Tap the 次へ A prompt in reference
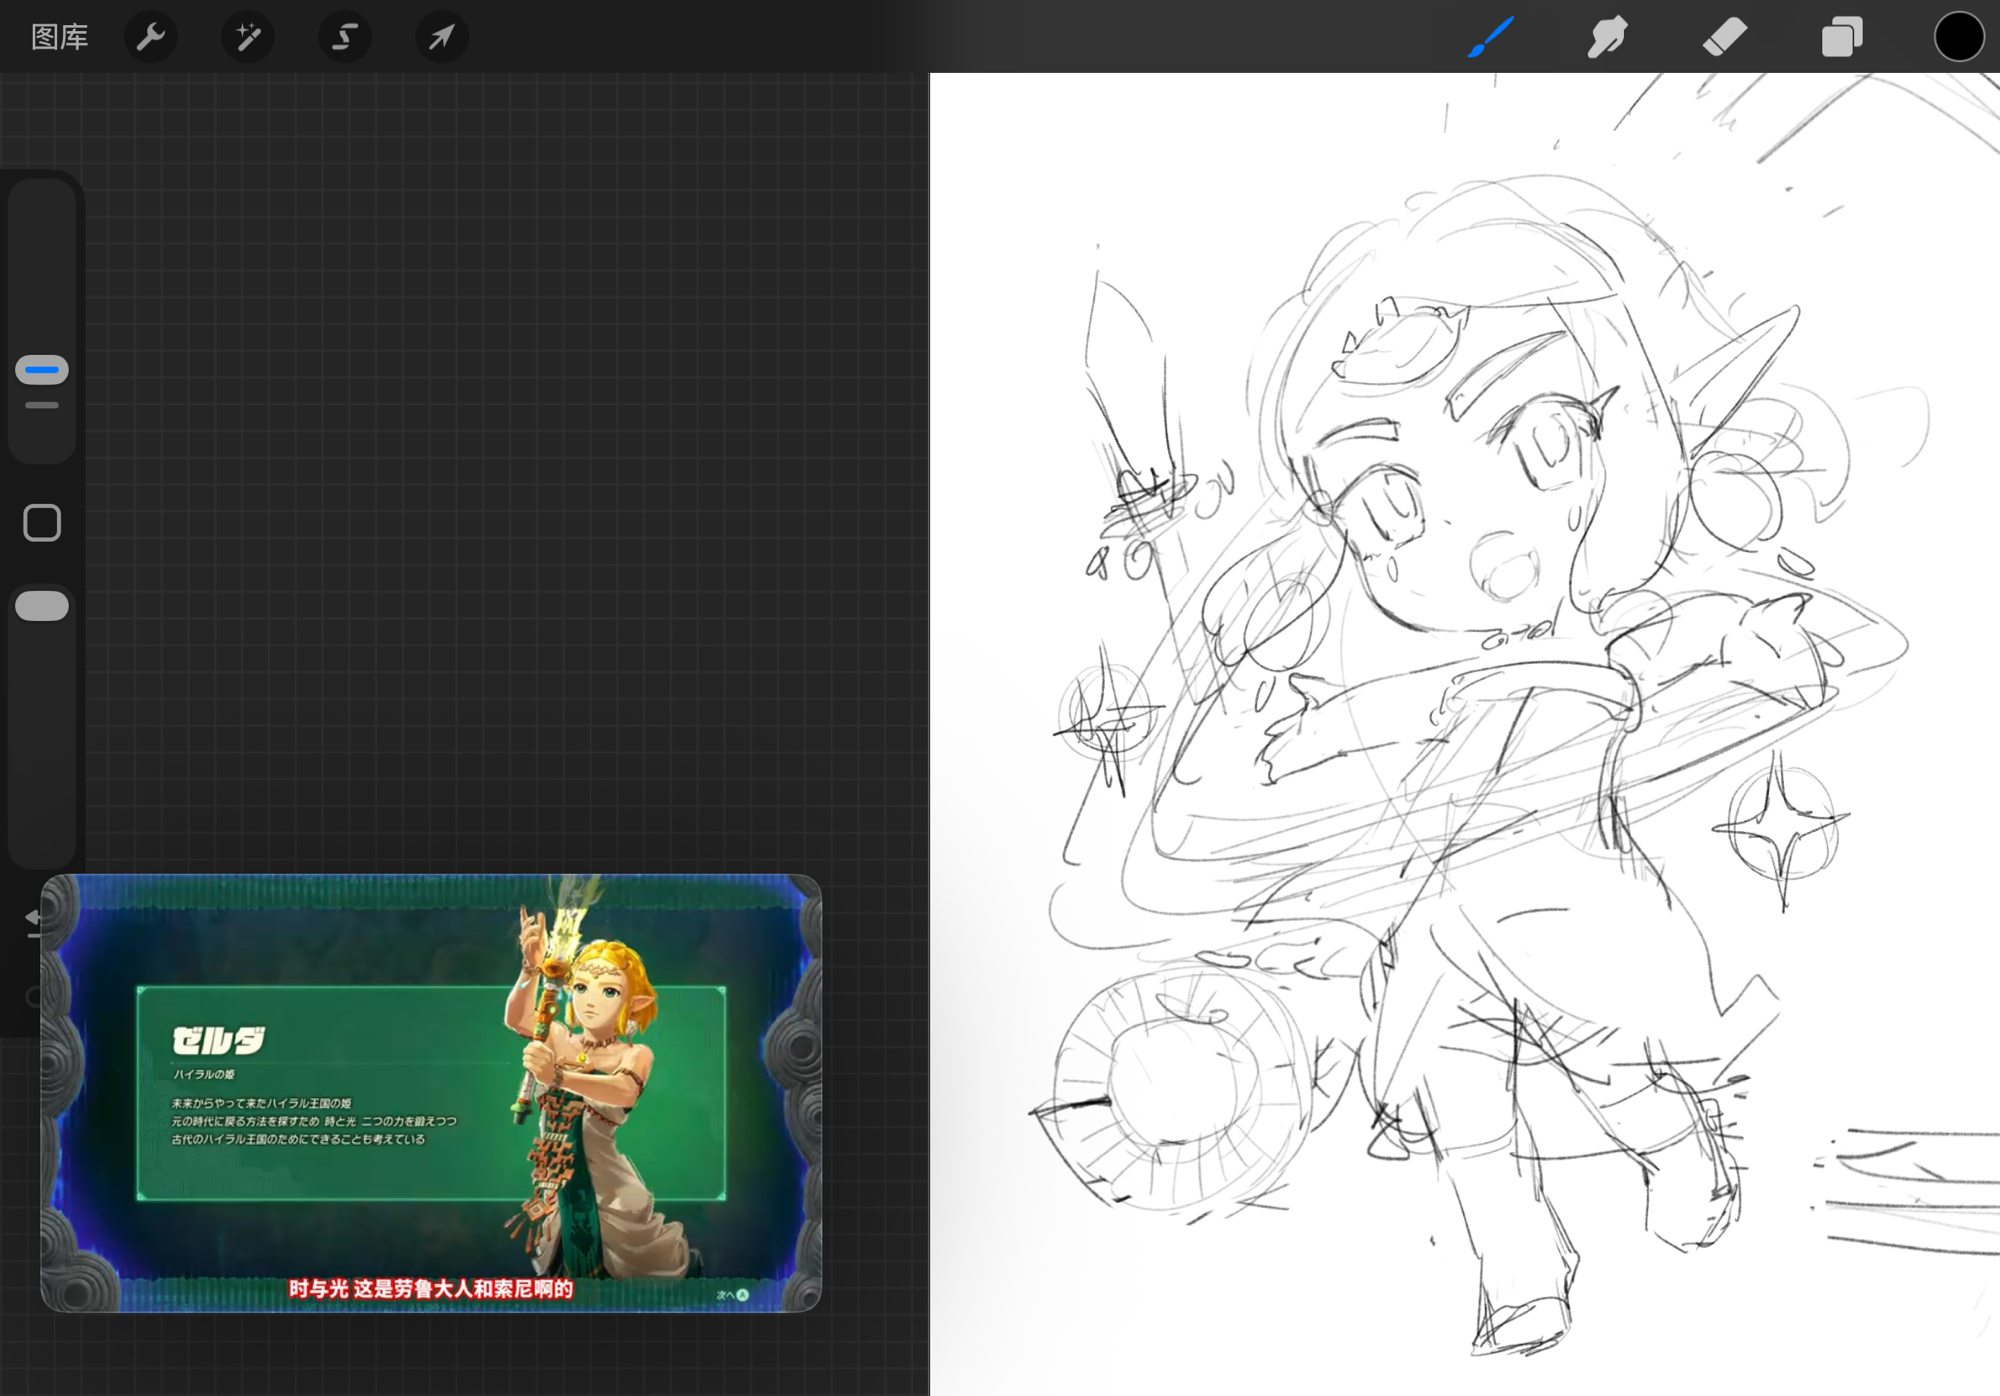 click(732, 1294)
